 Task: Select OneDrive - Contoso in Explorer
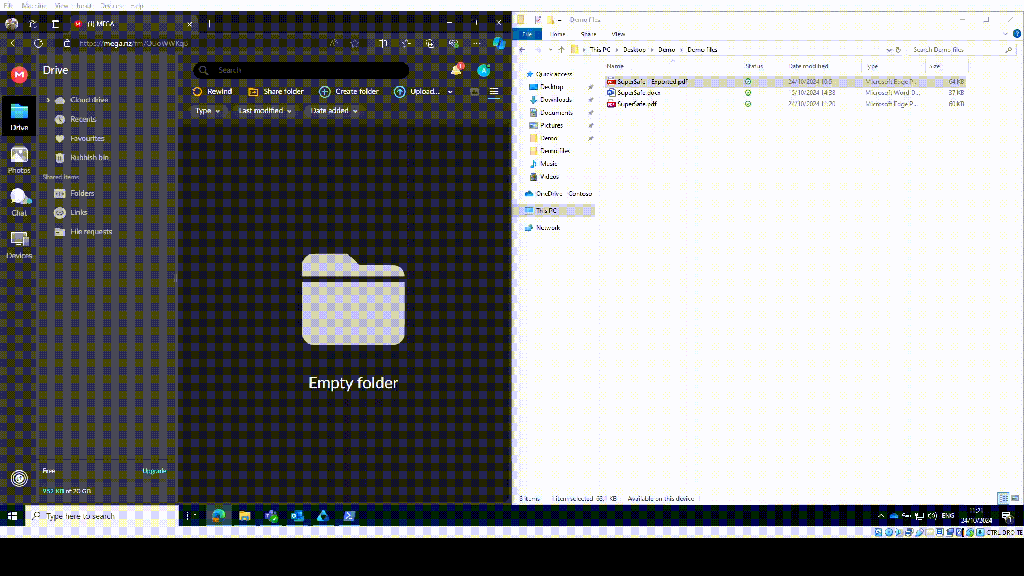point(559,194)
